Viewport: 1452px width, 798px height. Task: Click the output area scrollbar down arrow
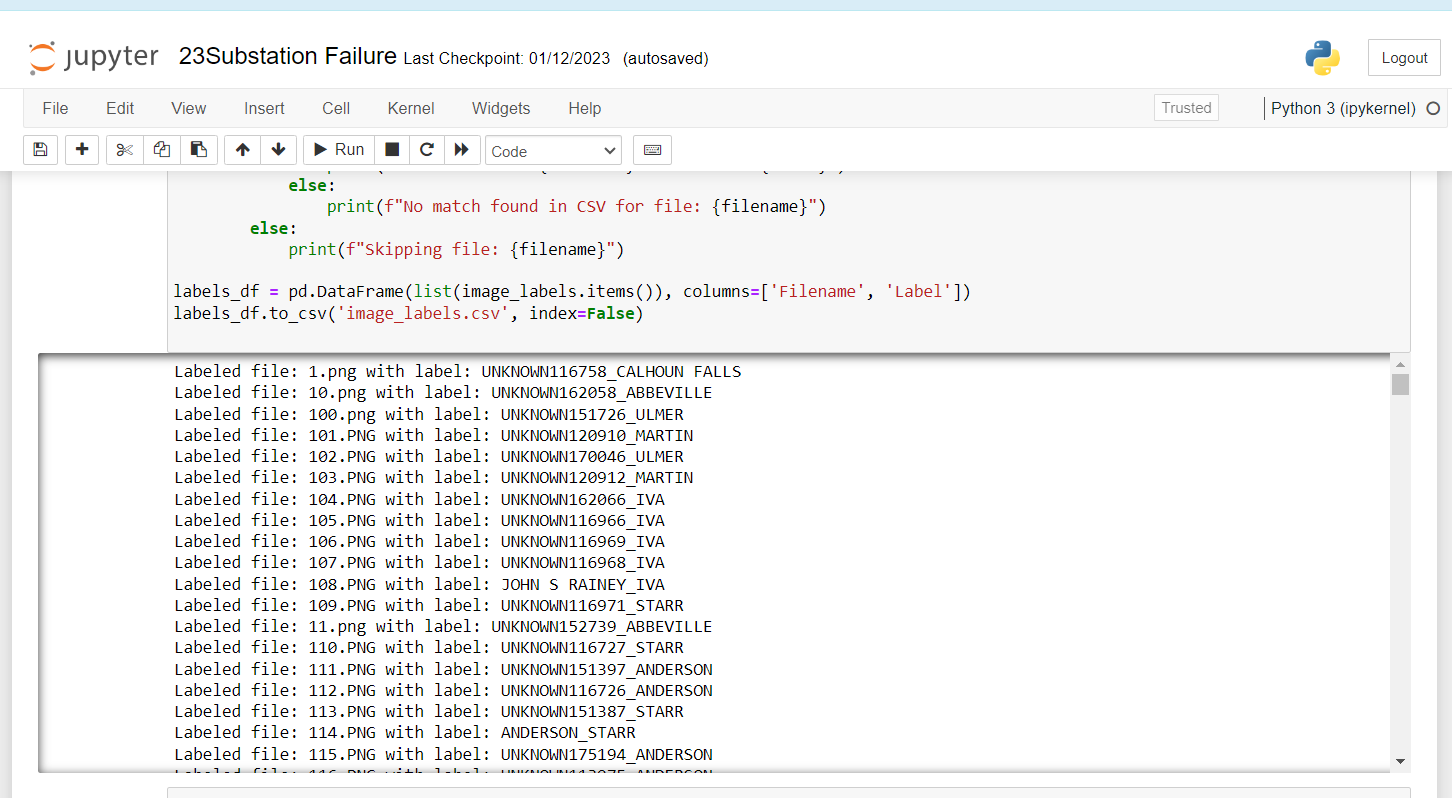point(1401,760)
